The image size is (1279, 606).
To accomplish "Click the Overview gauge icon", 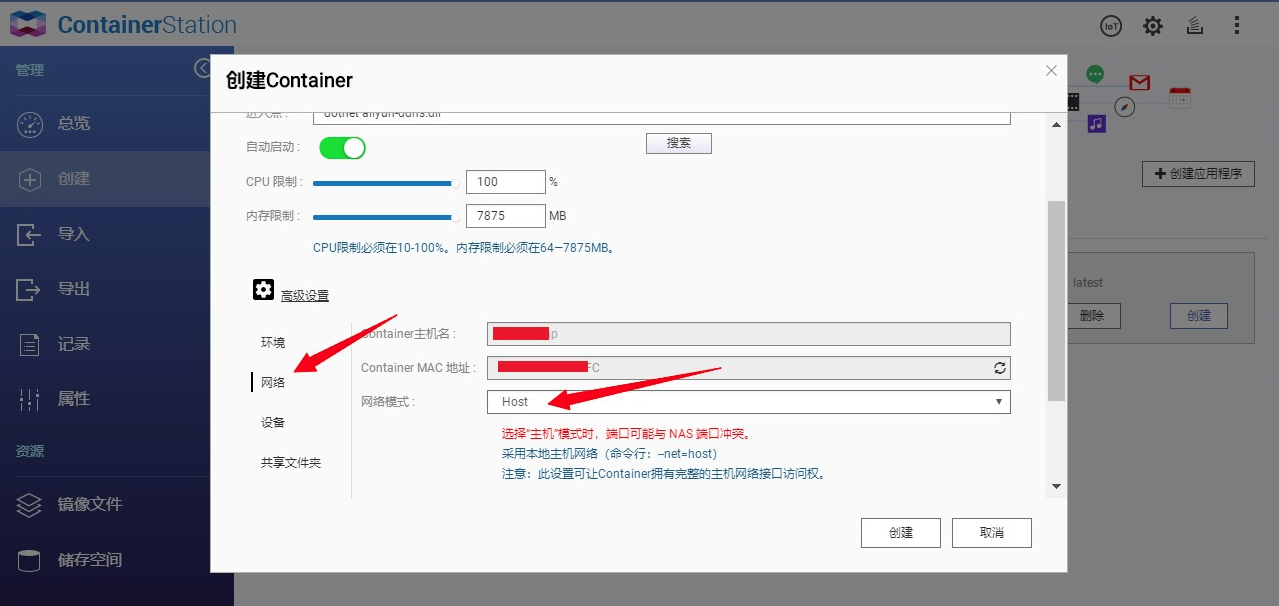I will pyautogui.click(x=30, y=124).
